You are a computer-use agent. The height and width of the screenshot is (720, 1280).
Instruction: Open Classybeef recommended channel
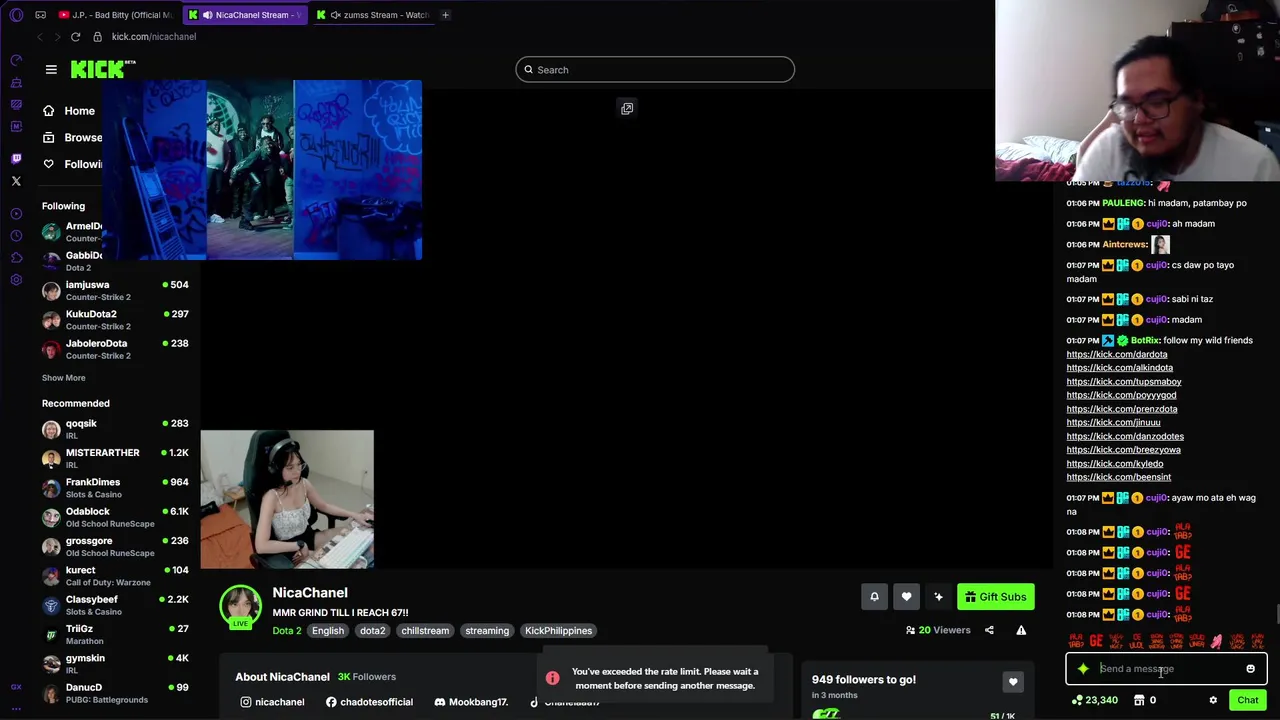point(115,605)
